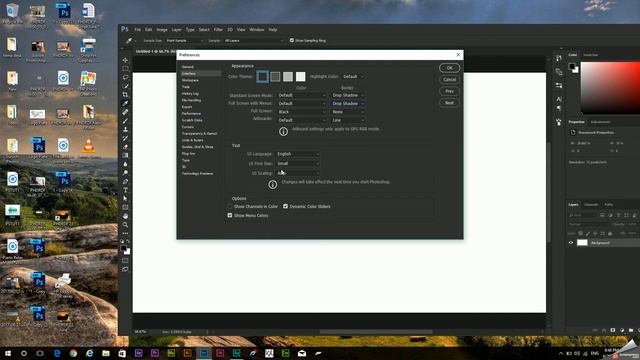Switch to the Adjustments tab
640x360 pixels.
click(x=600, y=122)
